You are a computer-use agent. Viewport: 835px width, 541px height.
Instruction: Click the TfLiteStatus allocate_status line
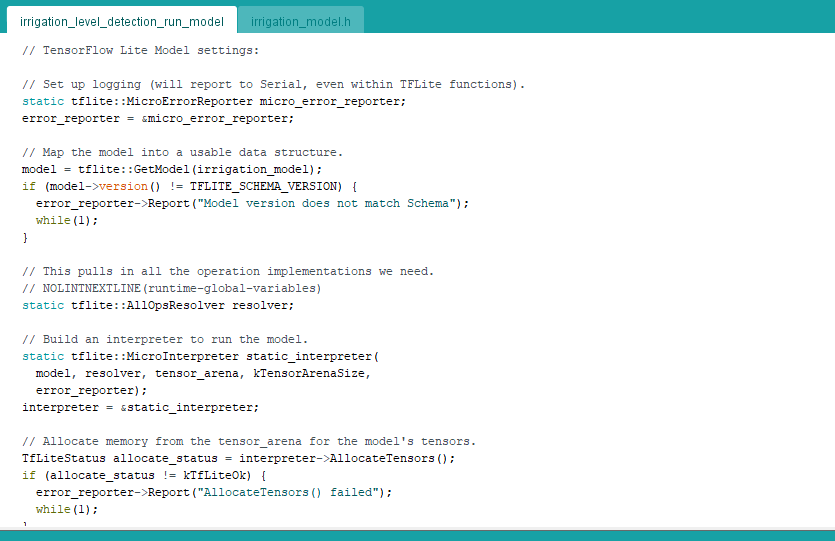pos(238,458)
